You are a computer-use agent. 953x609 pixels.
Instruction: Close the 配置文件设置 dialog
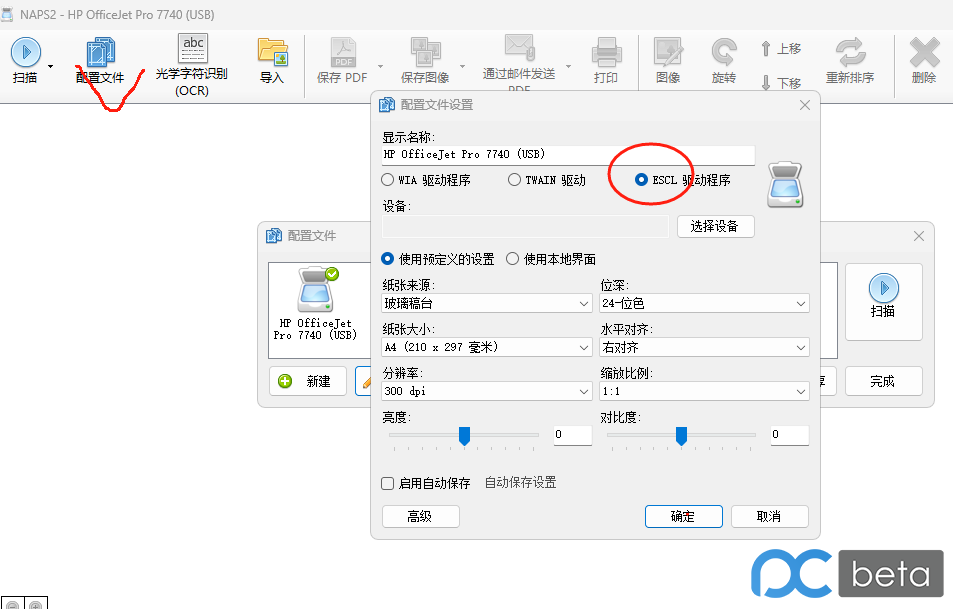coord(805,105)
